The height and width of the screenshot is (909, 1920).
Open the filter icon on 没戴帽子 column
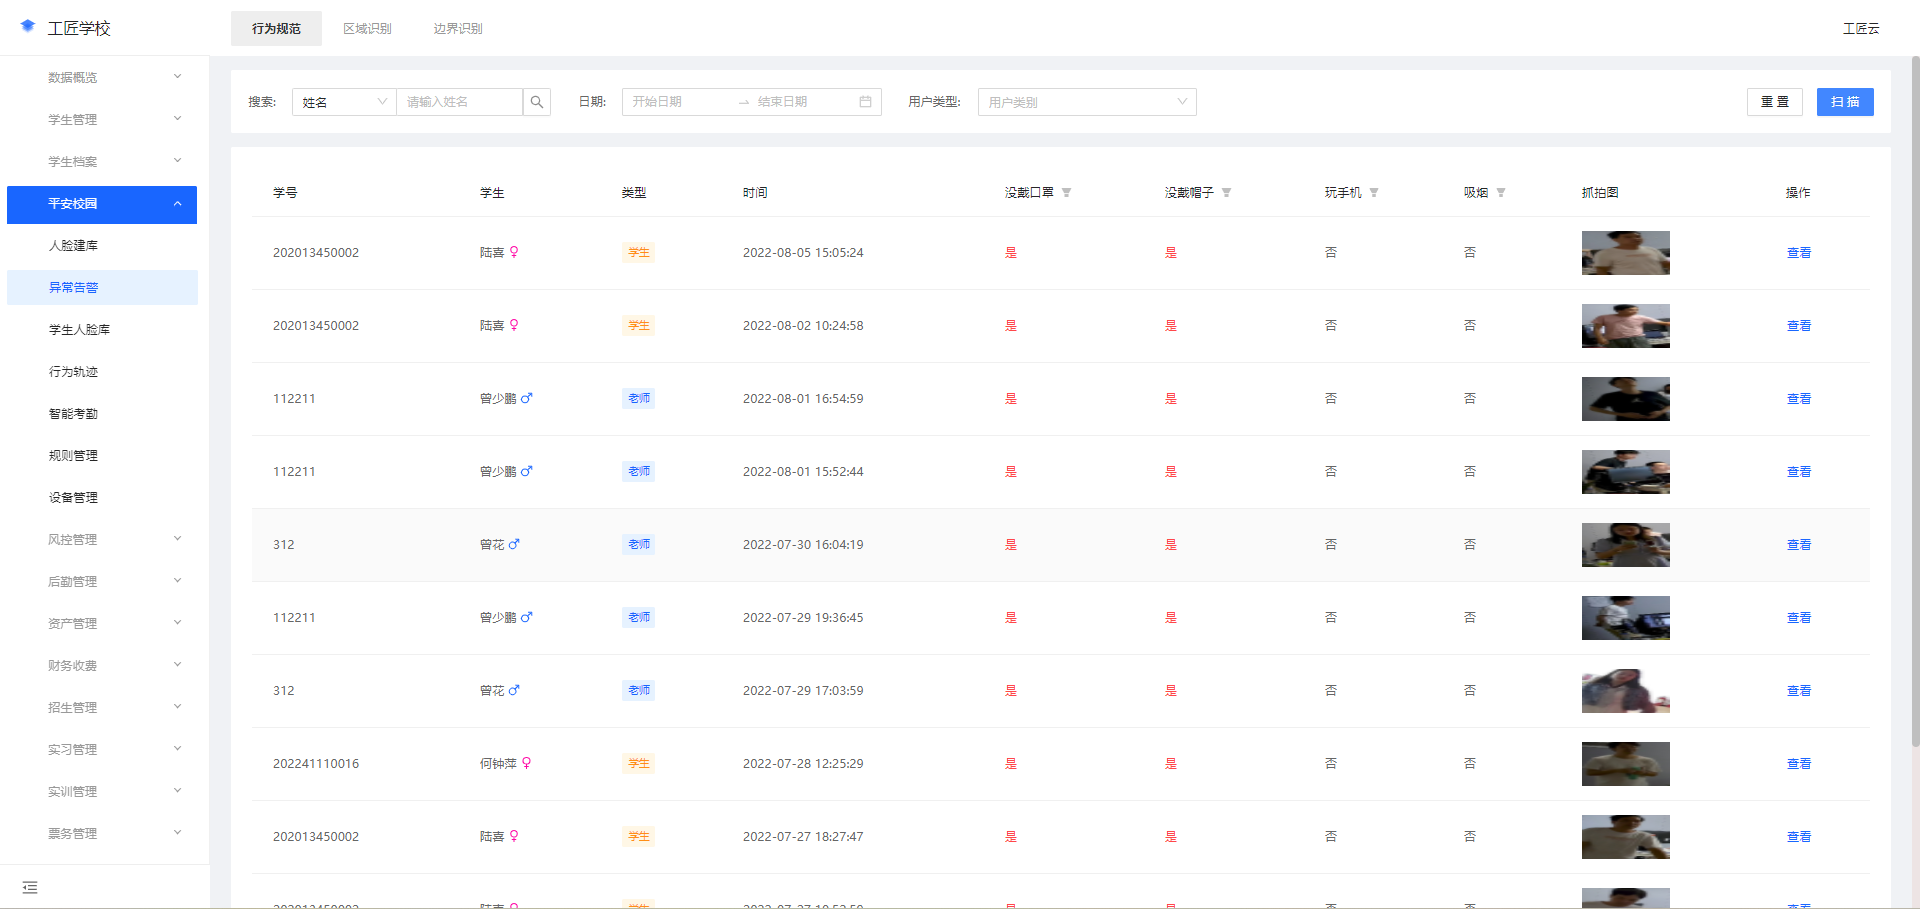click(x=1228, y=192)
